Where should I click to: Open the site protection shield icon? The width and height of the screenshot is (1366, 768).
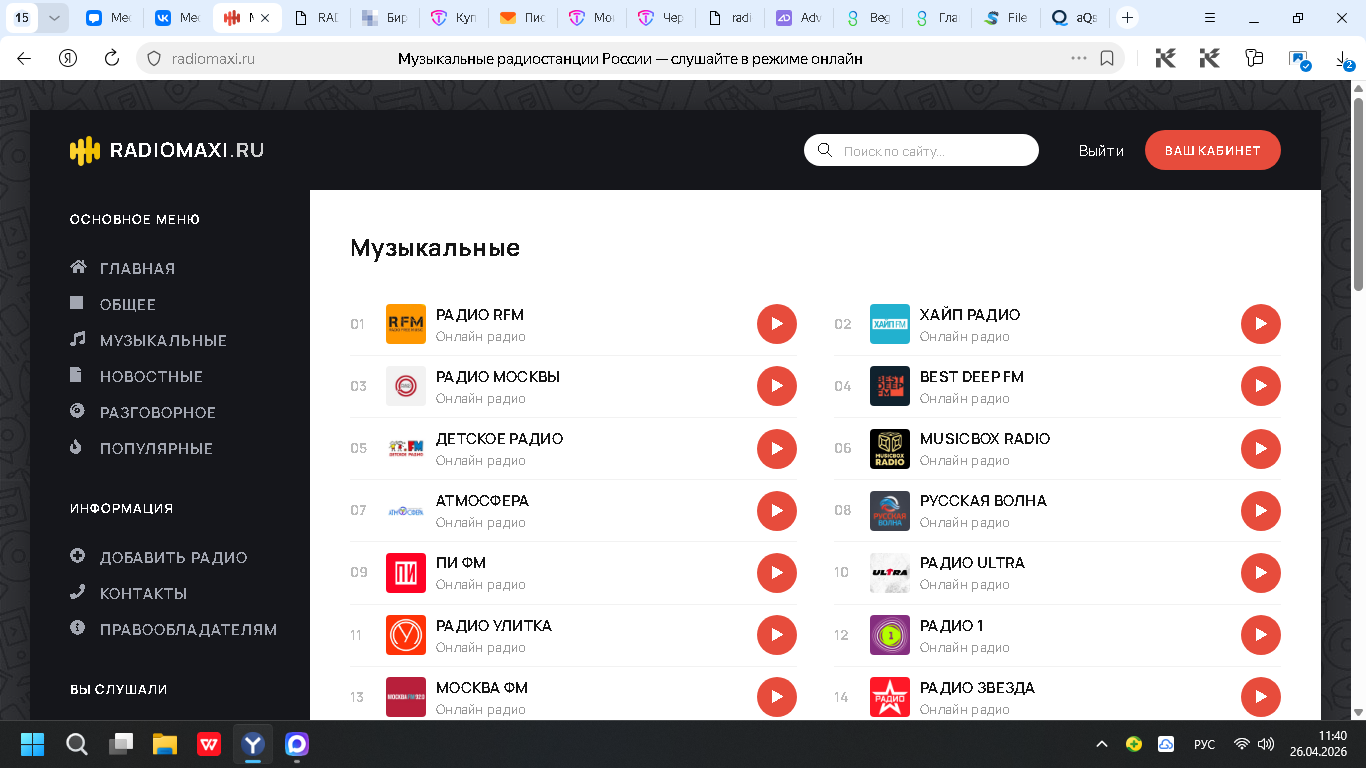pos(154,59)
